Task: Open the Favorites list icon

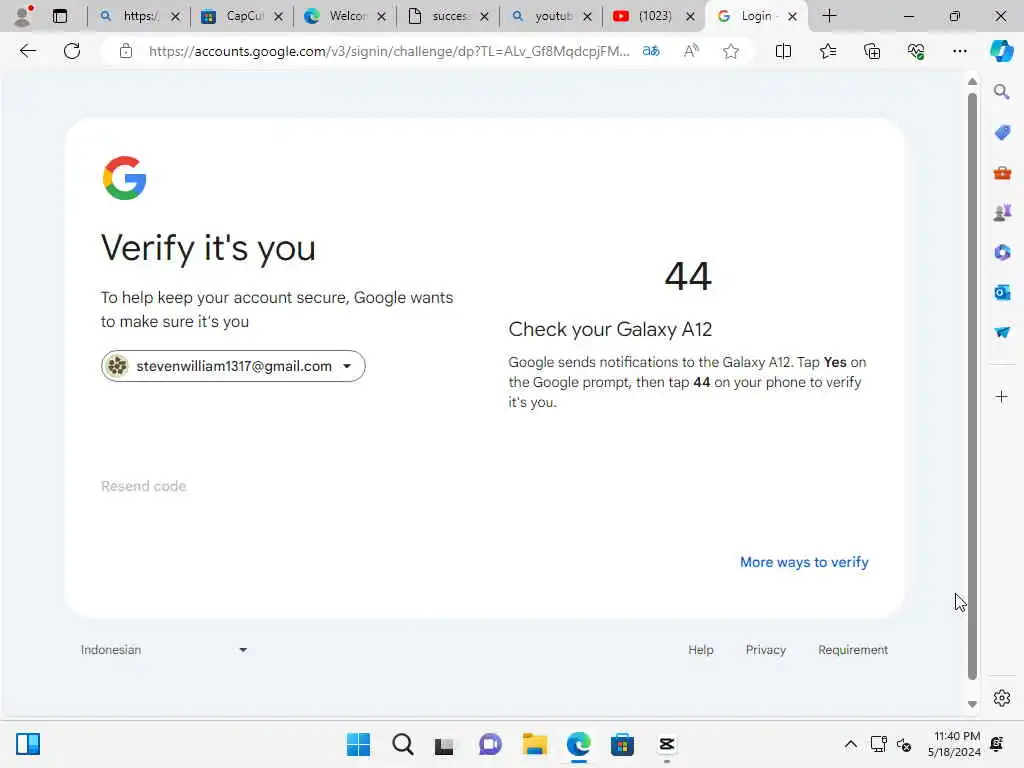Action: click(x=827, y=51)
